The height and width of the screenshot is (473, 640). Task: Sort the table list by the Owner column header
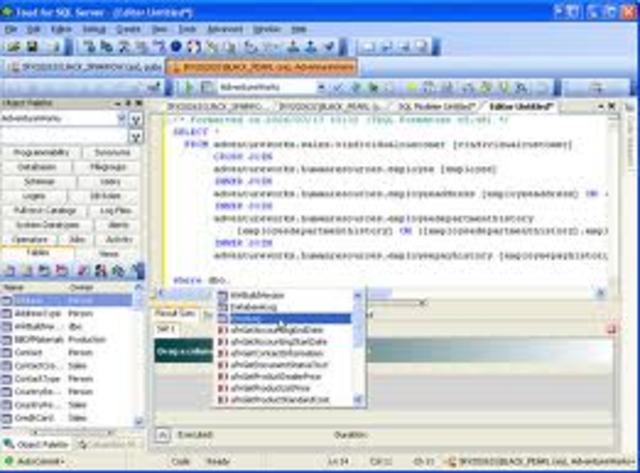point(100,287)
